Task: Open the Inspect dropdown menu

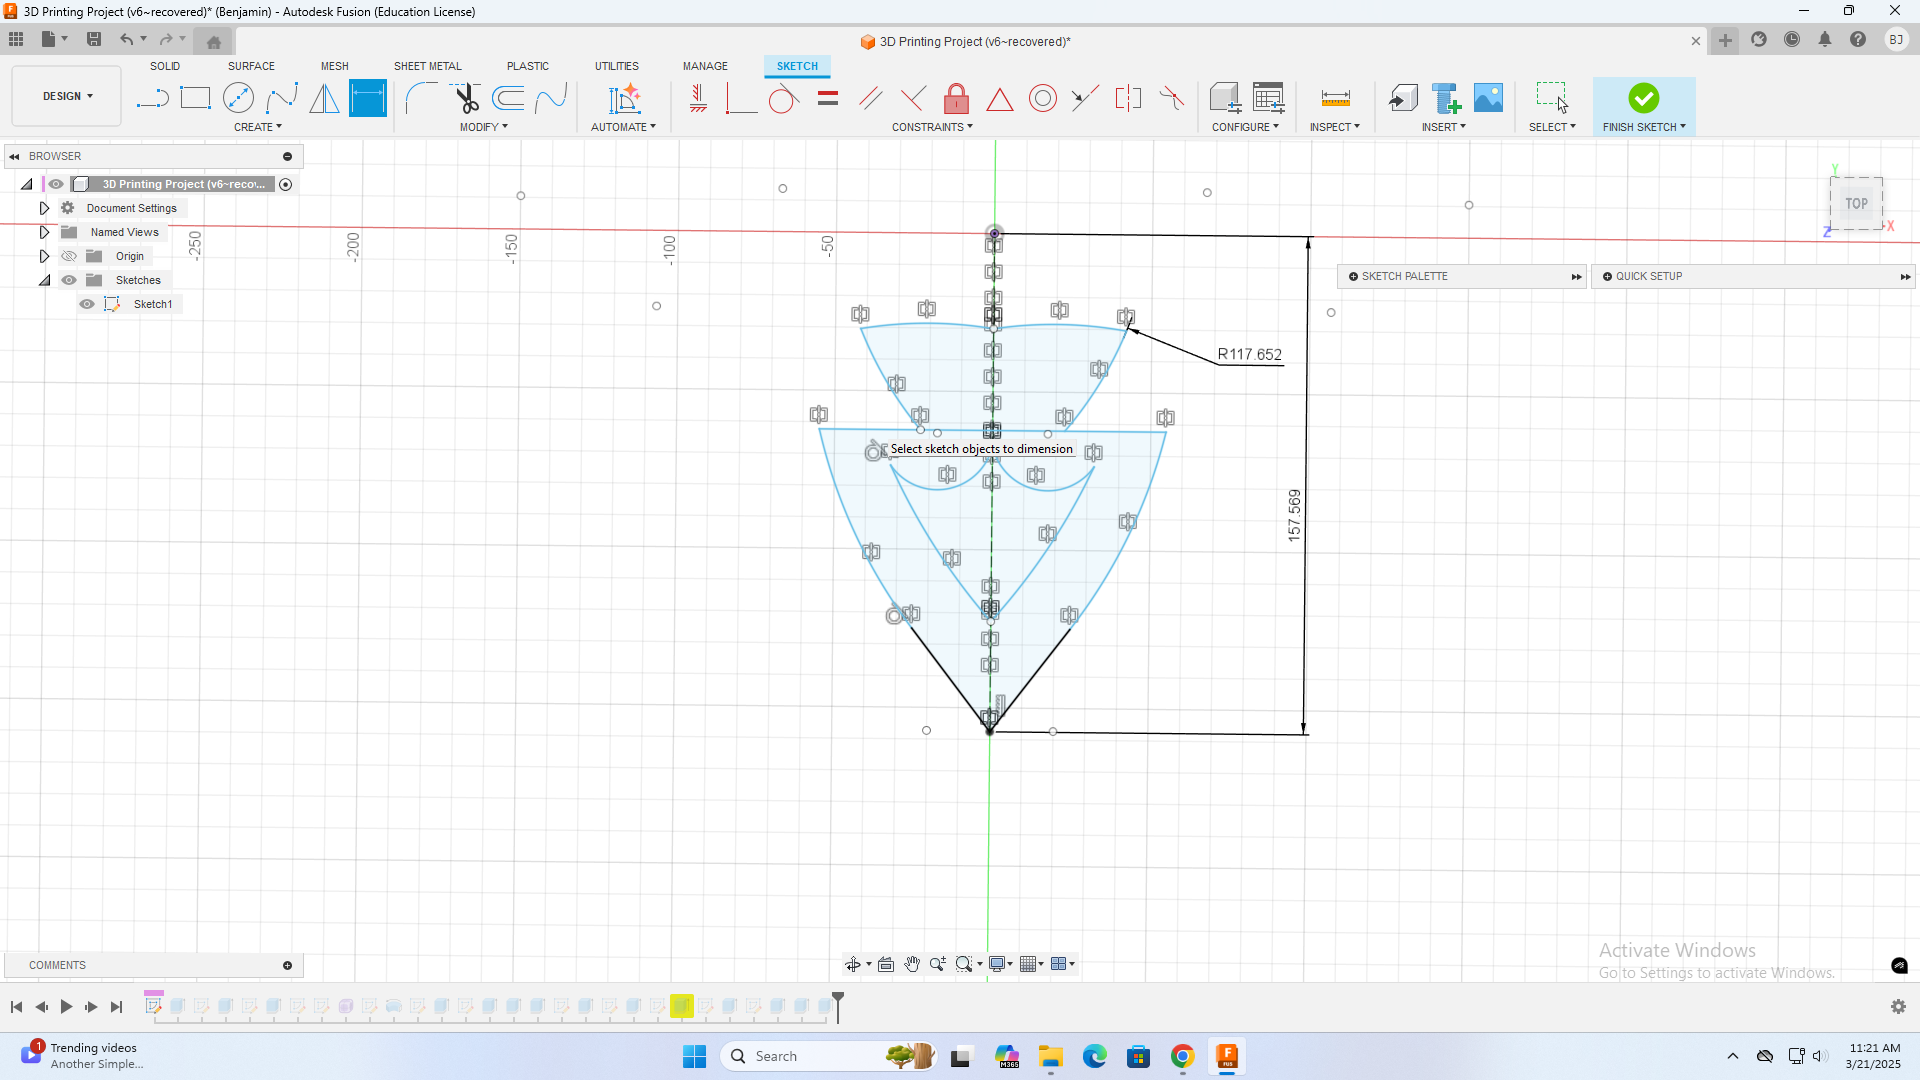Action: pos(1335,127)
